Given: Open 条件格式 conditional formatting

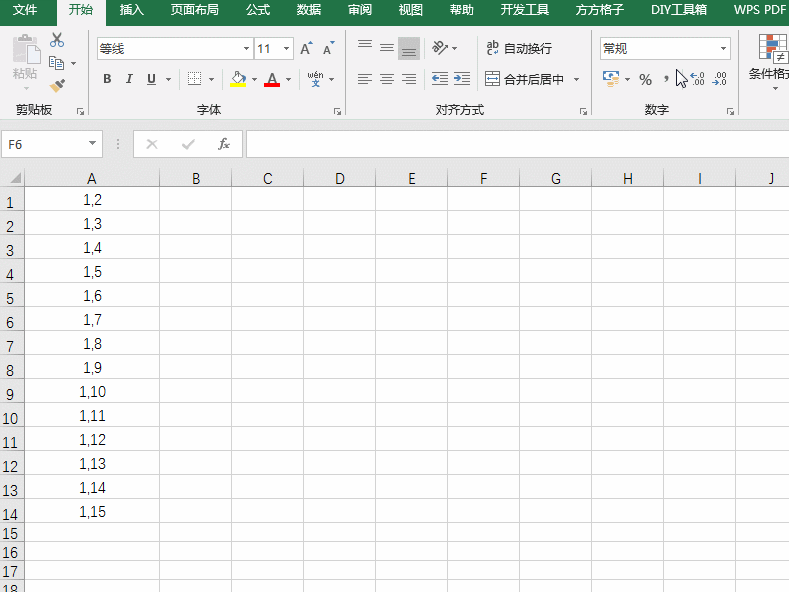Looking at the screenshot, I should (771, 61).
